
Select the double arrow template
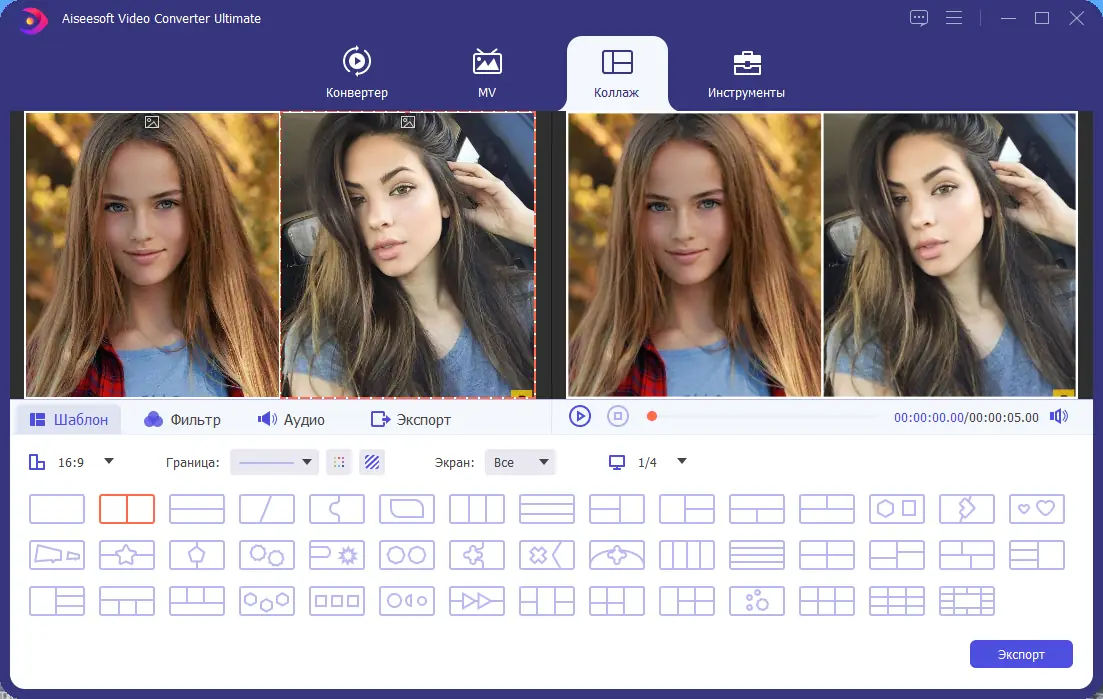tap(477, 601)
